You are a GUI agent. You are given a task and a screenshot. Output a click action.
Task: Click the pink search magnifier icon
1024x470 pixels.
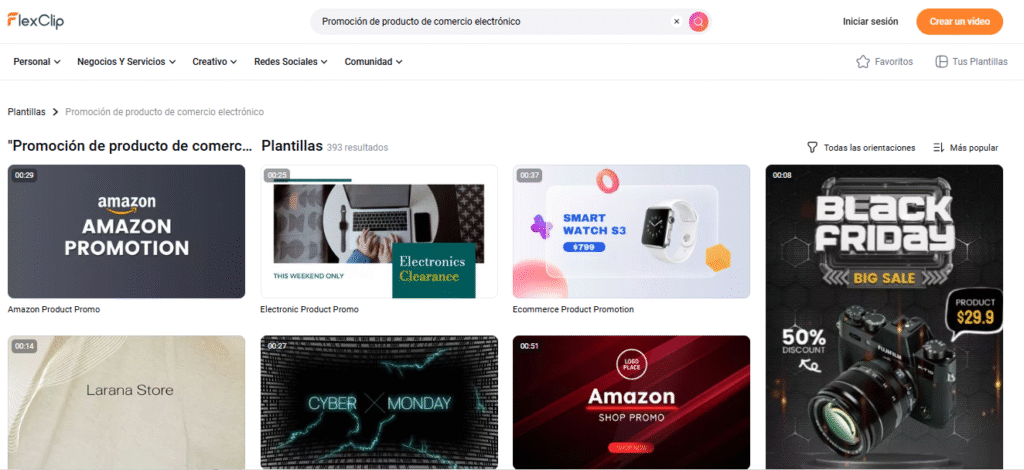[698, 22]
